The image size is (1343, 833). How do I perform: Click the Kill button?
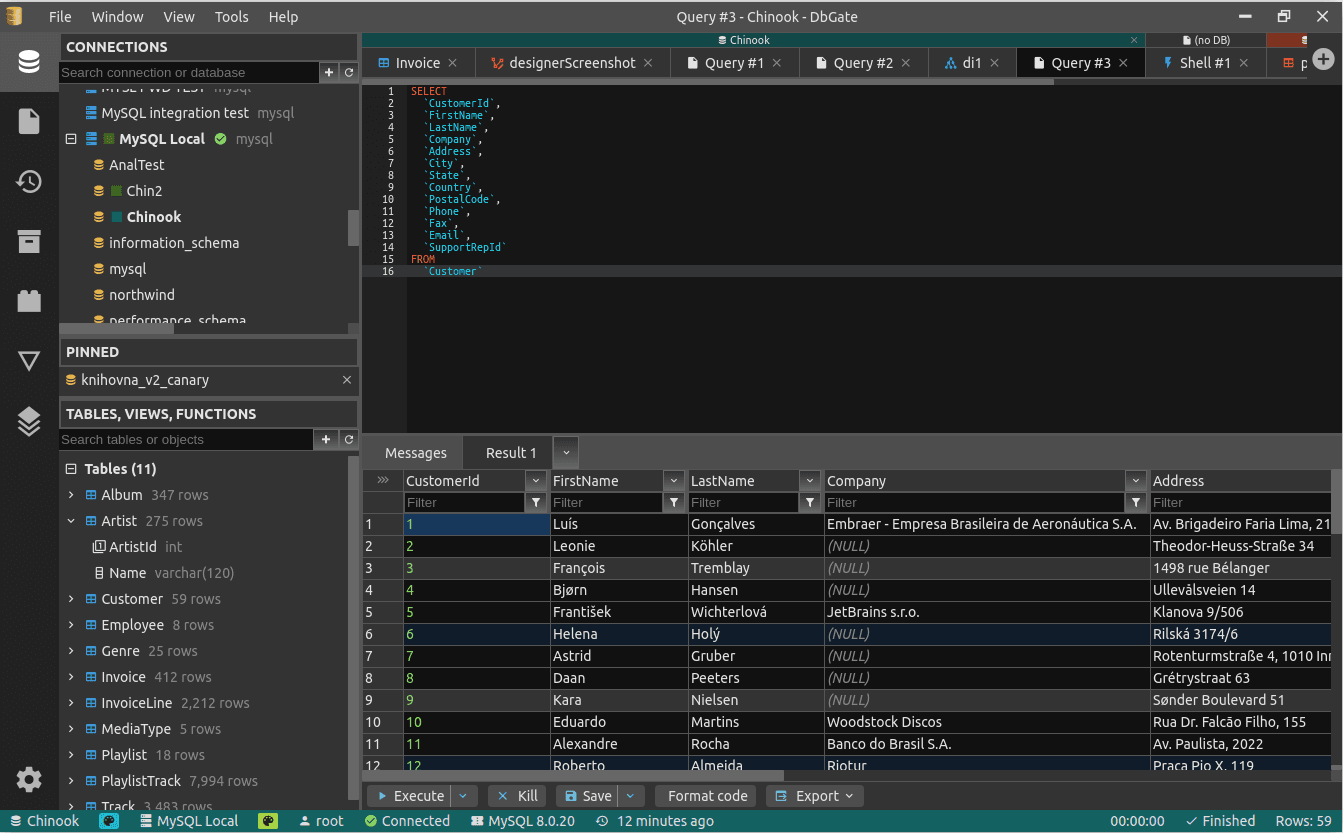point(517,795)
